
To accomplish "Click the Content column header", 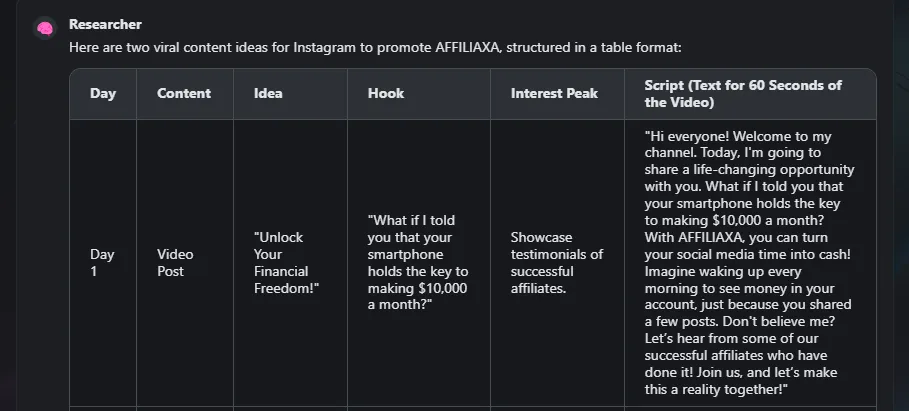I will pyautogui.click(x=184, y=93).
